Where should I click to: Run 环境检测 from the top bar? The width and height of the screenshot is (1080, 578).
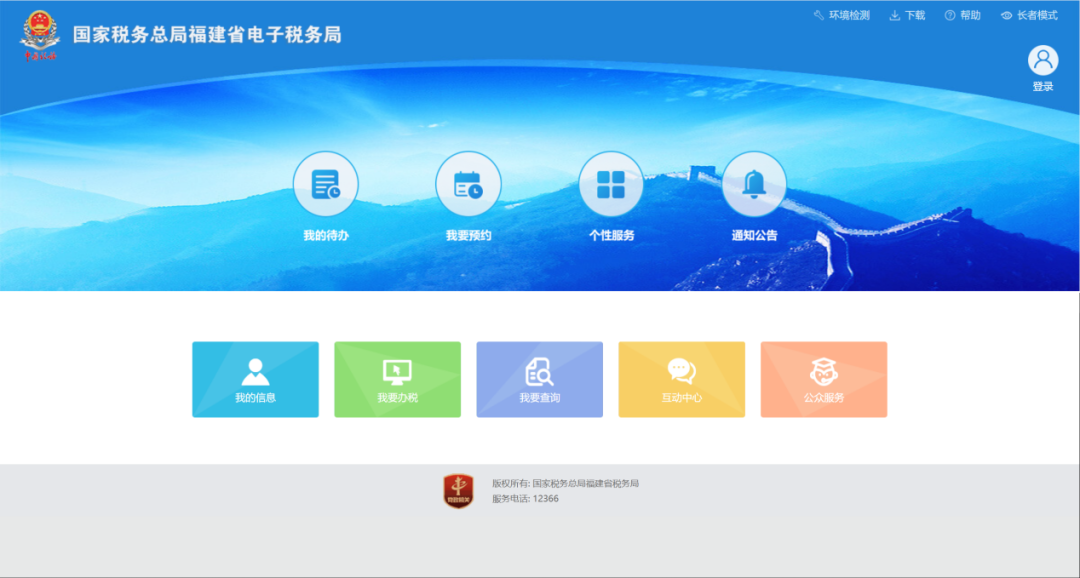[841, 16]
